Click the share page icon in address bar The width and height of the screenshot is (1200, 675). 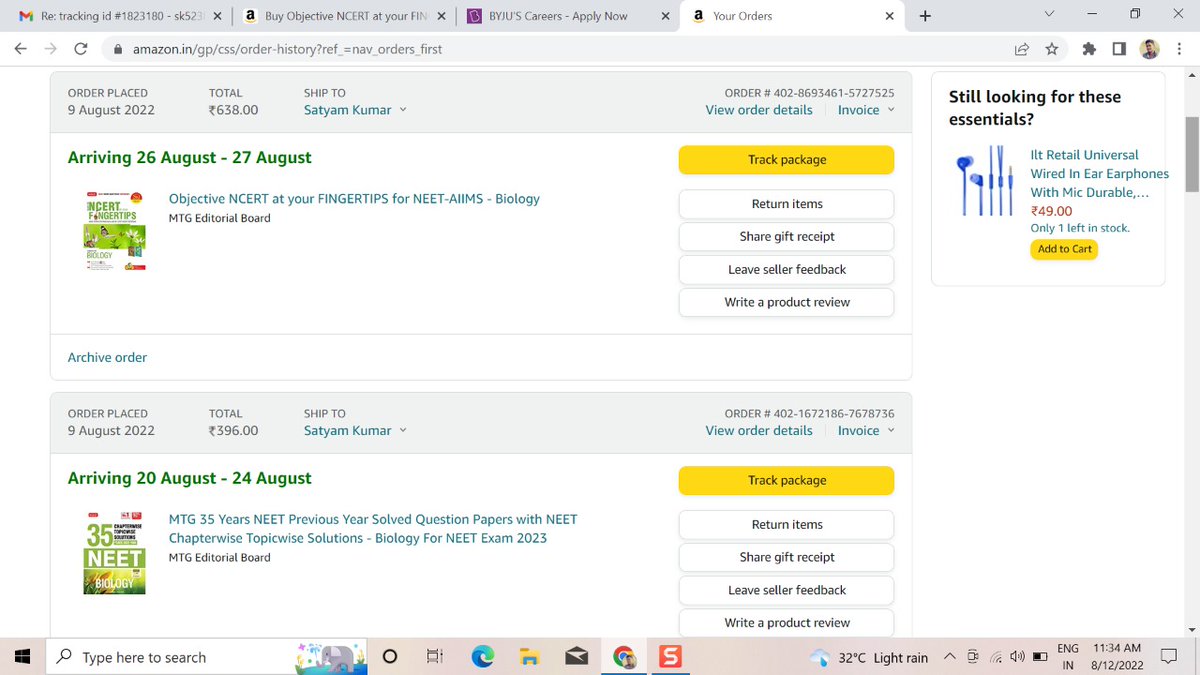point(1021,48)
